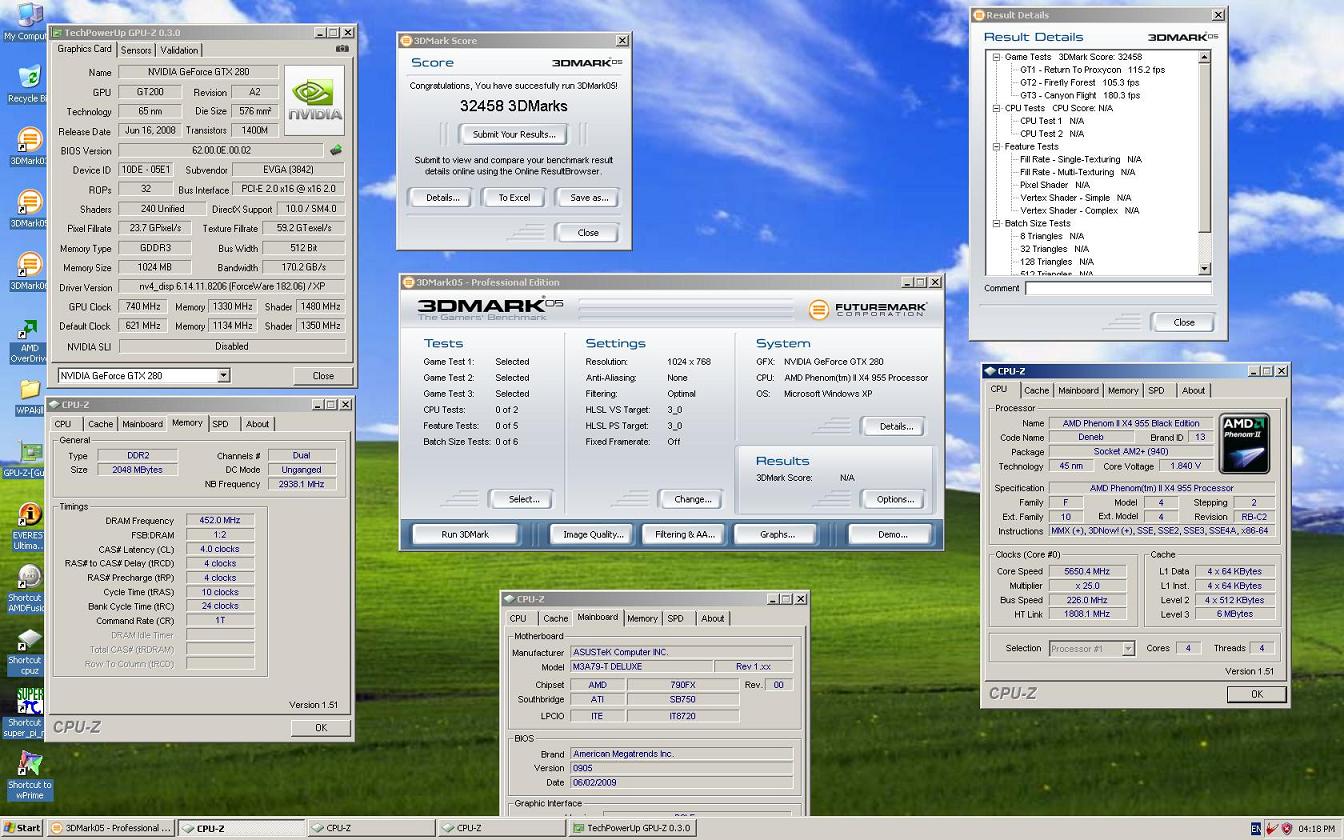Click the red bird tray icon
The width and height of the screenshot is (1344, 840).
(1272, 828)
